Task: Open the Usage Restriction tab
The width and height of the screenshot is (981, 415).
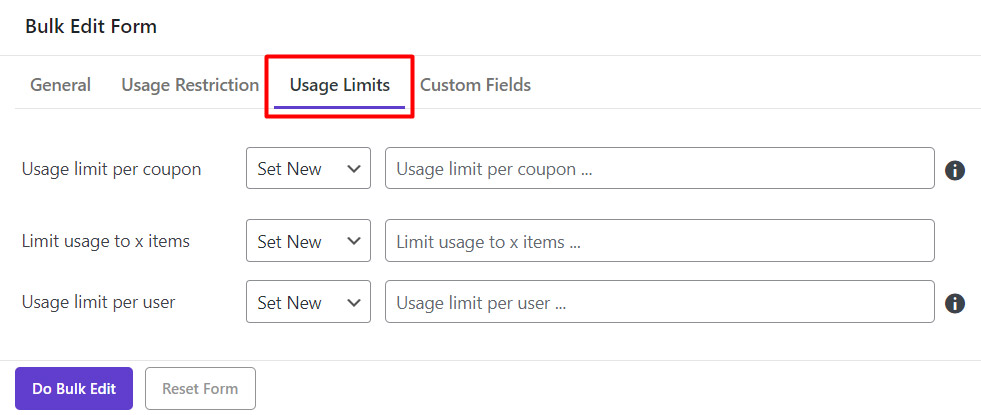Action: [190, 85]
